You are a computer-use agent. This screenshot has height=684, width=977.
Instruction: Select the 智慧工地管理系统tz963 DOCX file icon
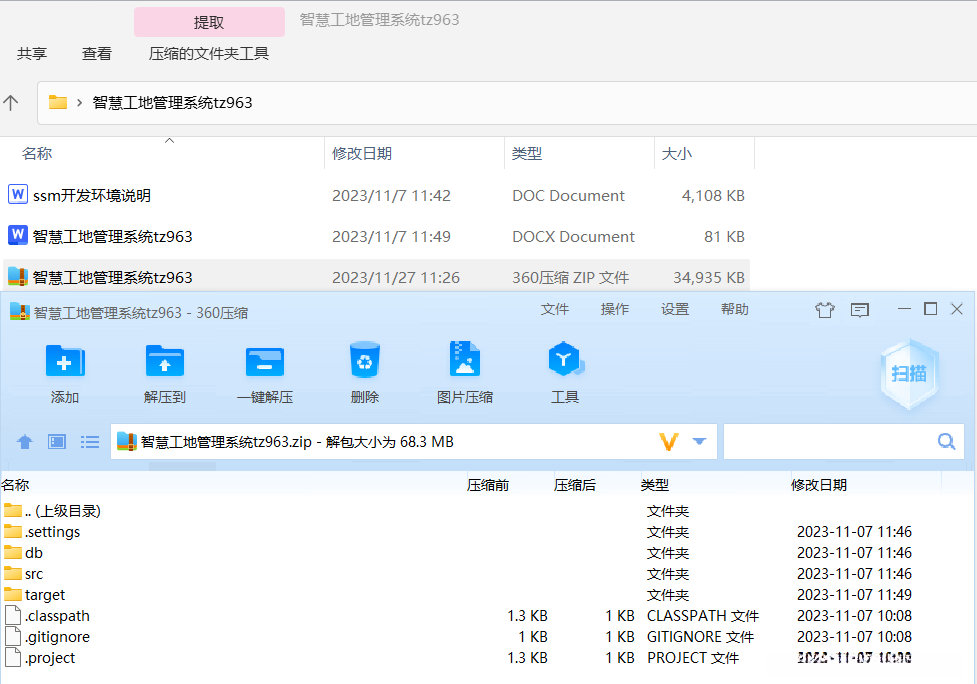(17, 235)
